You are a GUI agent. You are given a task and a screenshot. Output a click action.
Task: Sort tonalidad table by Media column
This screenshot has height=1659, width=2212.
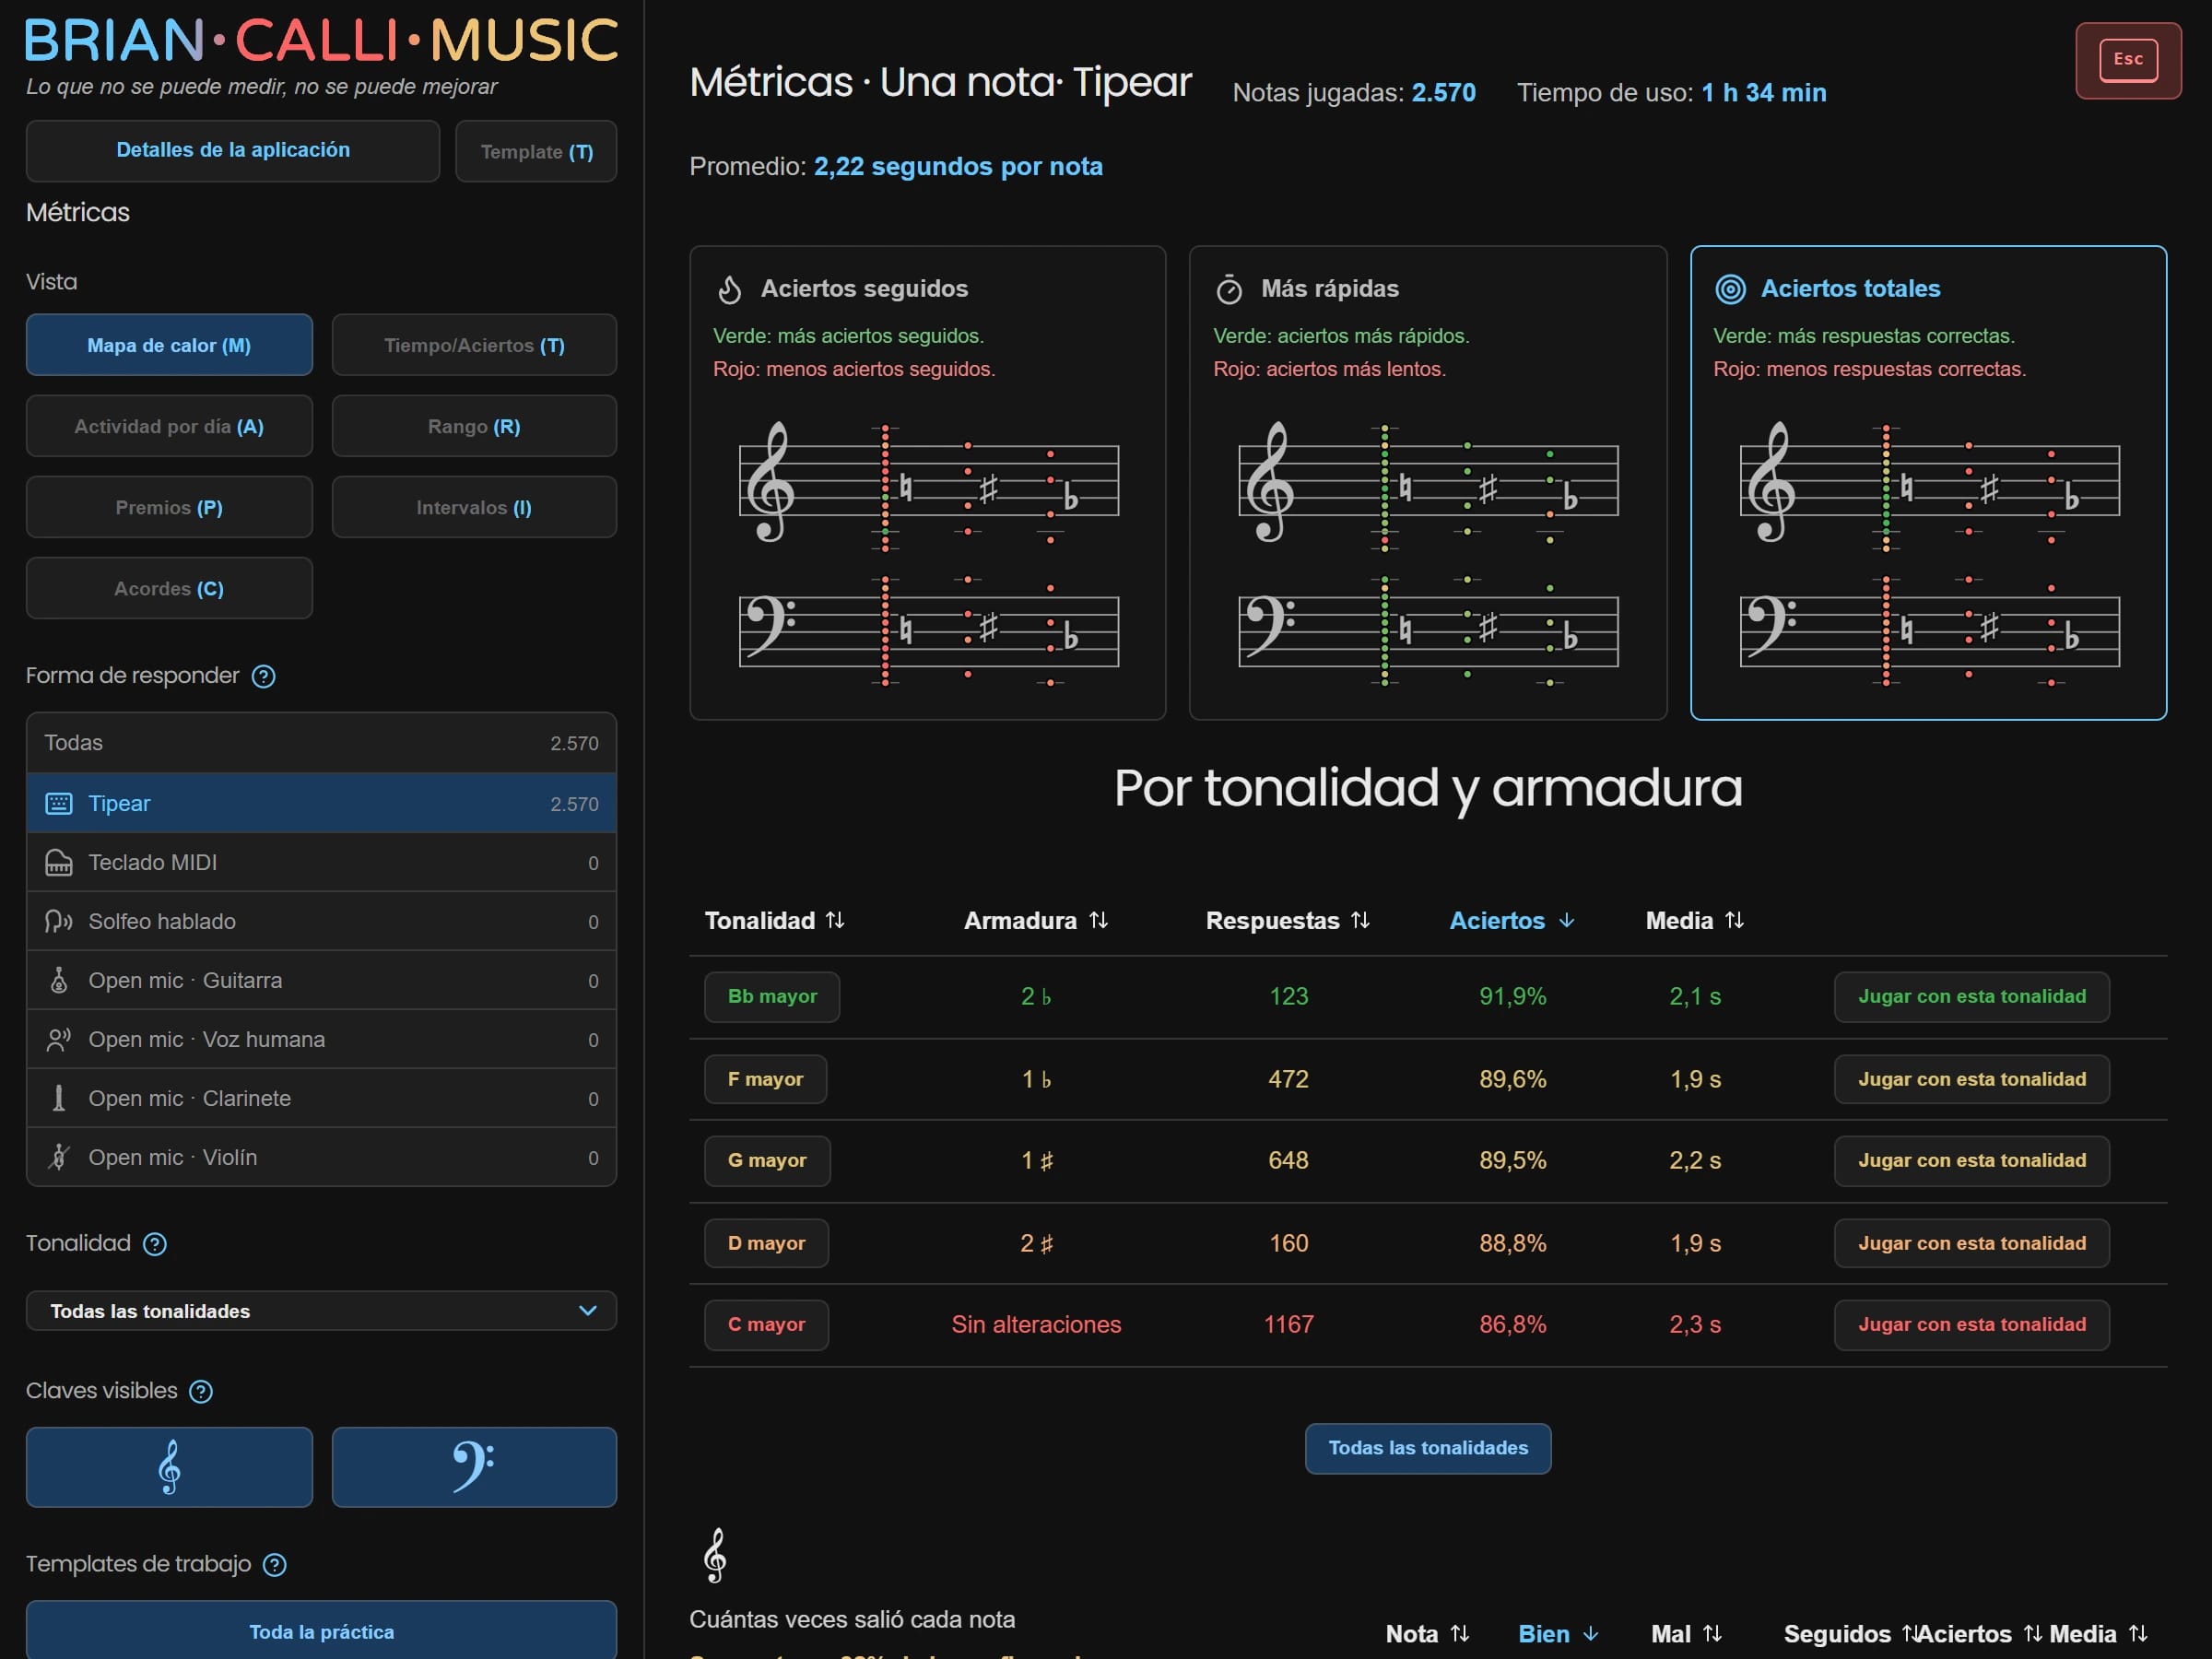tap(1694, 921)
